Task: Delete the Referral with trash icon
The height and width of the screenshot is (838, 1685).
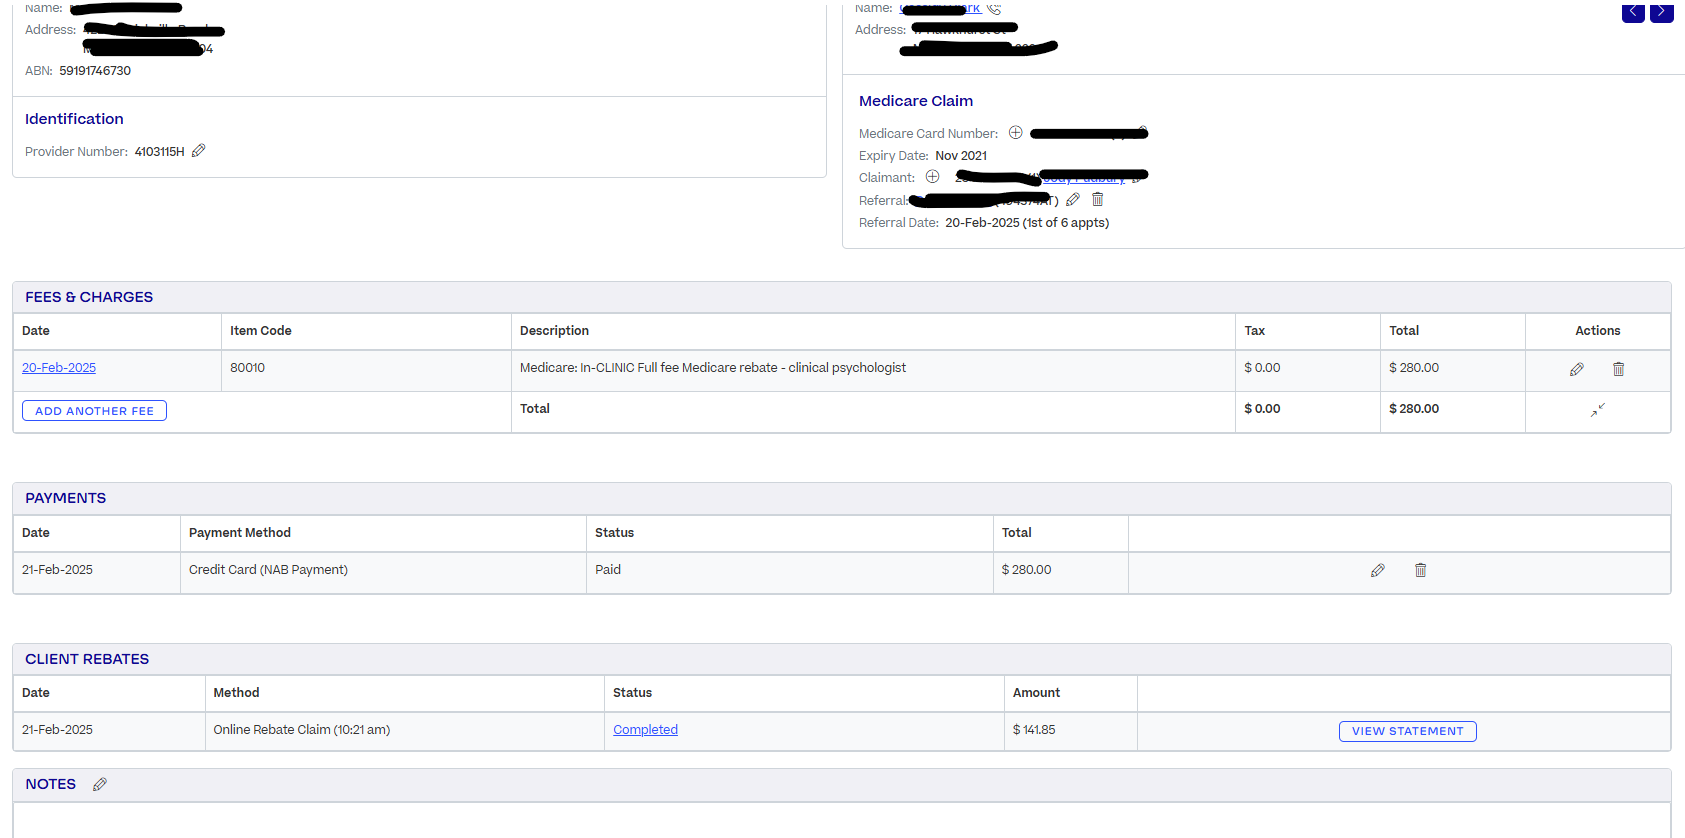Action: [x=1097, y=200]
